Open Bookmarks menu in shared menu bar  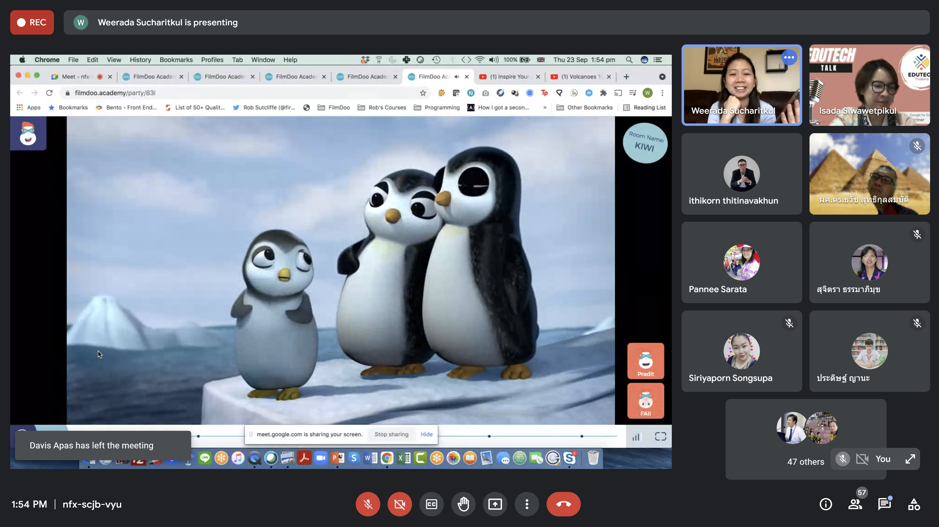[x=176, y=60]
